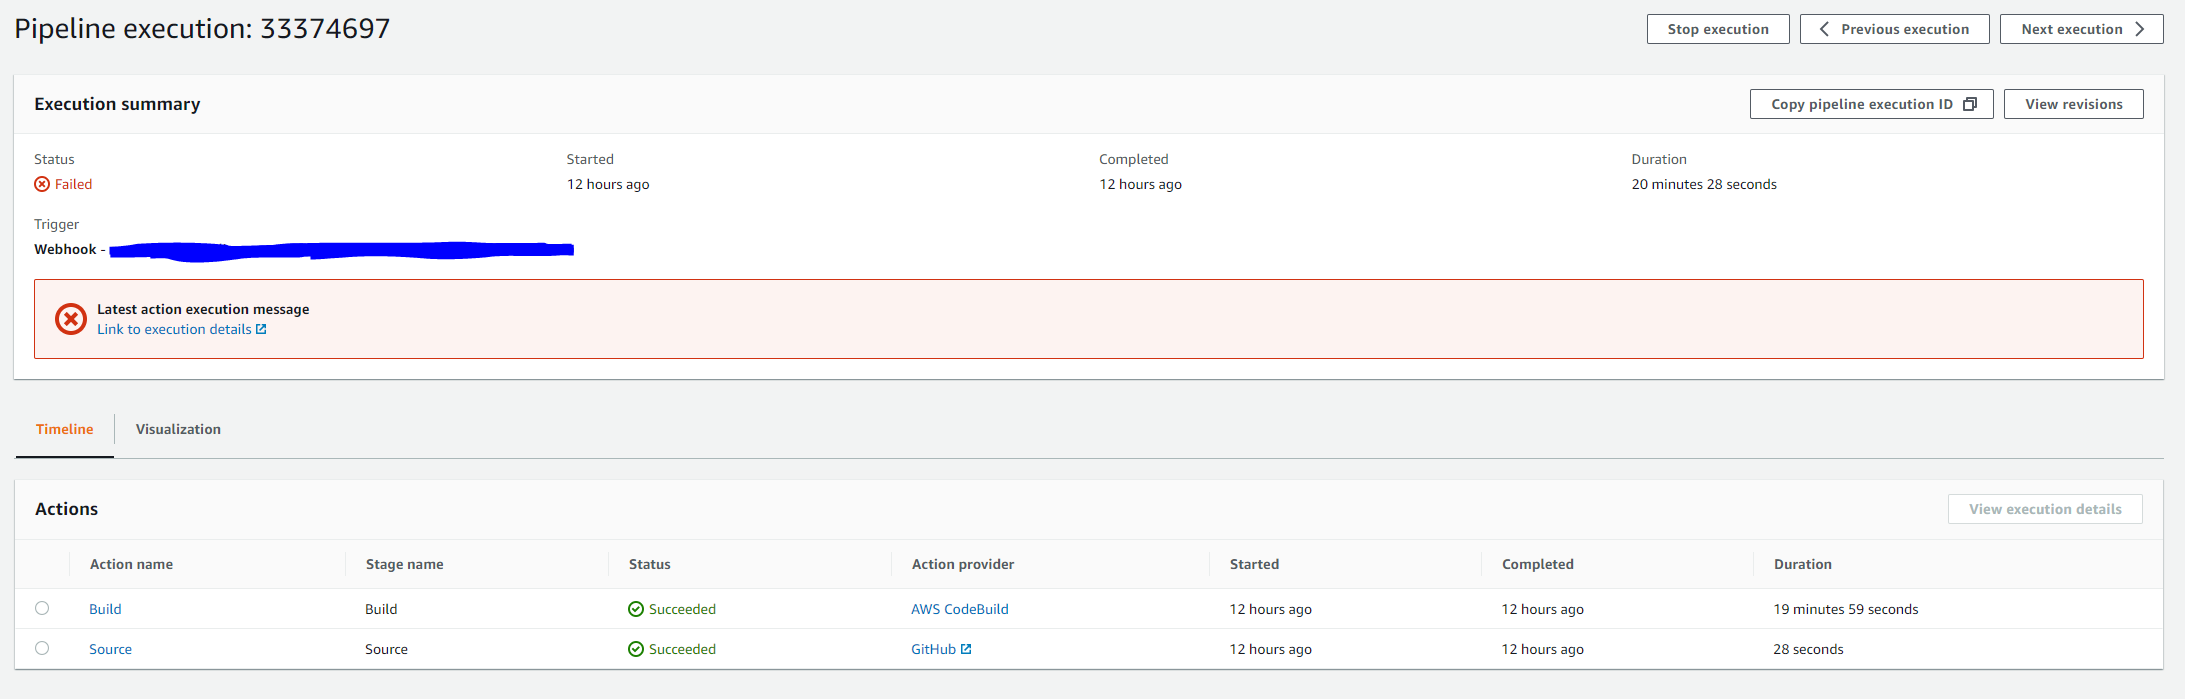Switch to the Visualization tab

[x=178, y=429]
